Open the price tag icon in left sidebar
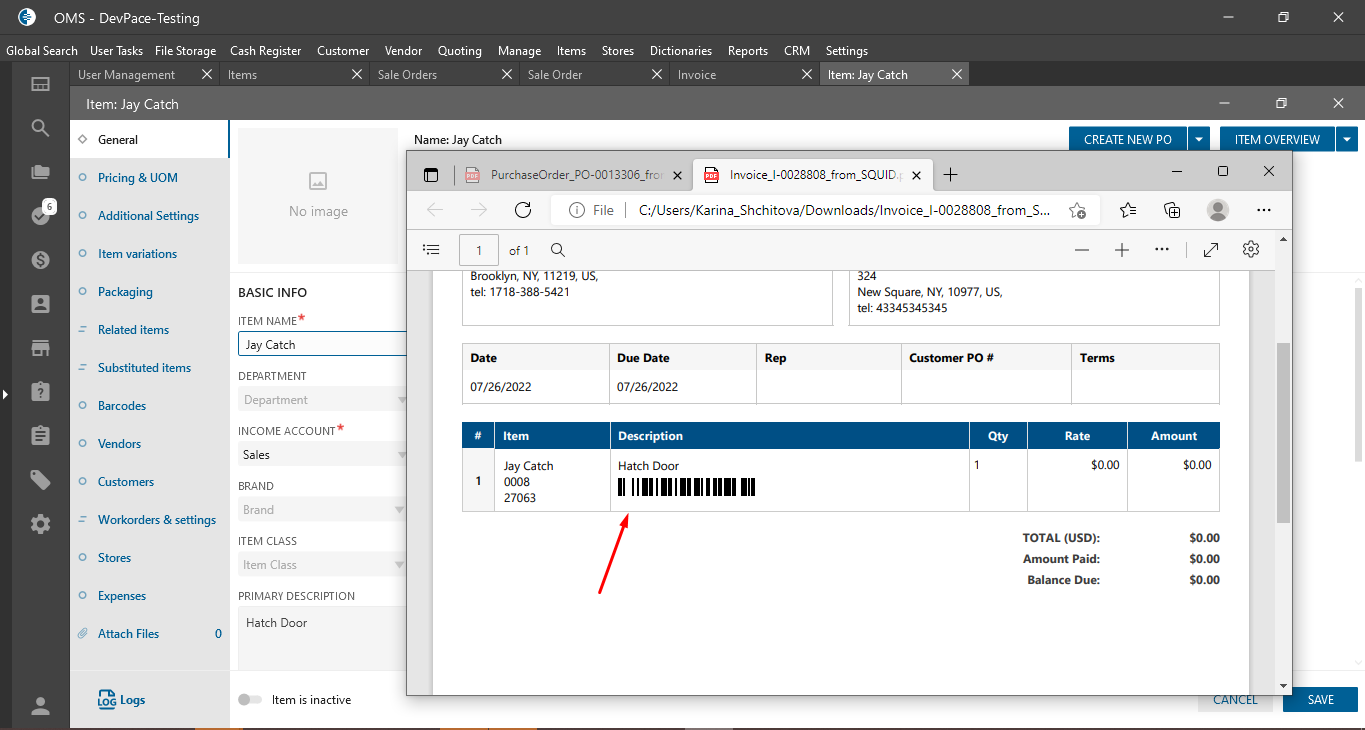Viewport: 1365px width, 730px height. [x=40, y=480]
